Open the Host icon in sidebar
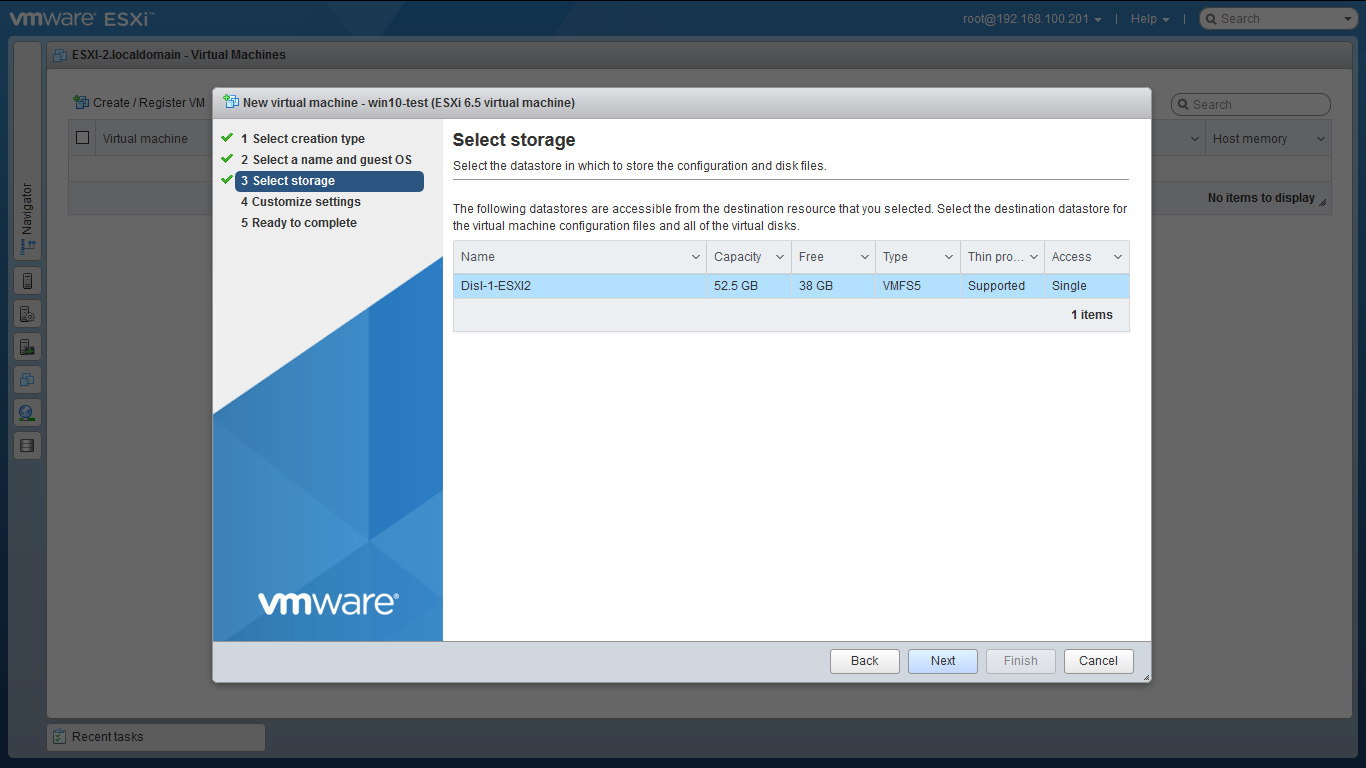 pos(27,281)
